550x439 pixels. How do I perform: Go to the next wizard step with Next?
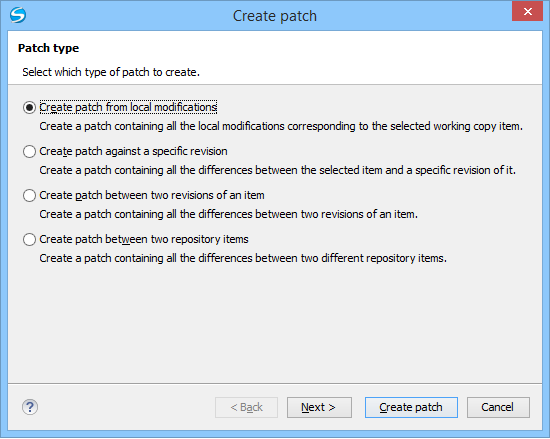coord(319,407)
